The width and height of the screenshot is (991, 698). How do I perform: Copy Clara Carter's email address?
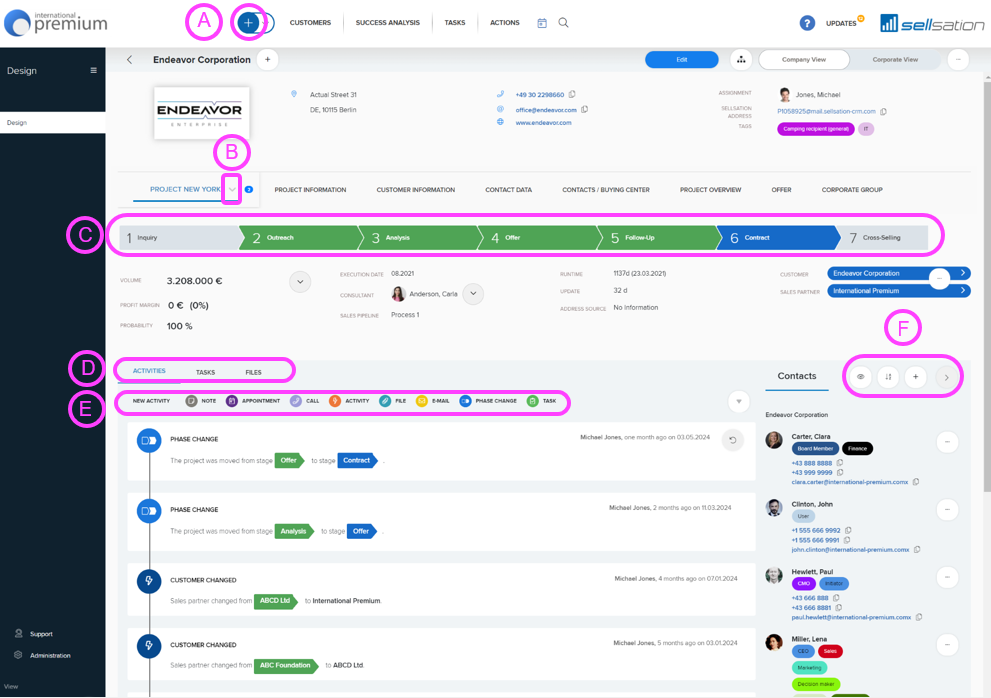[916, 482]
